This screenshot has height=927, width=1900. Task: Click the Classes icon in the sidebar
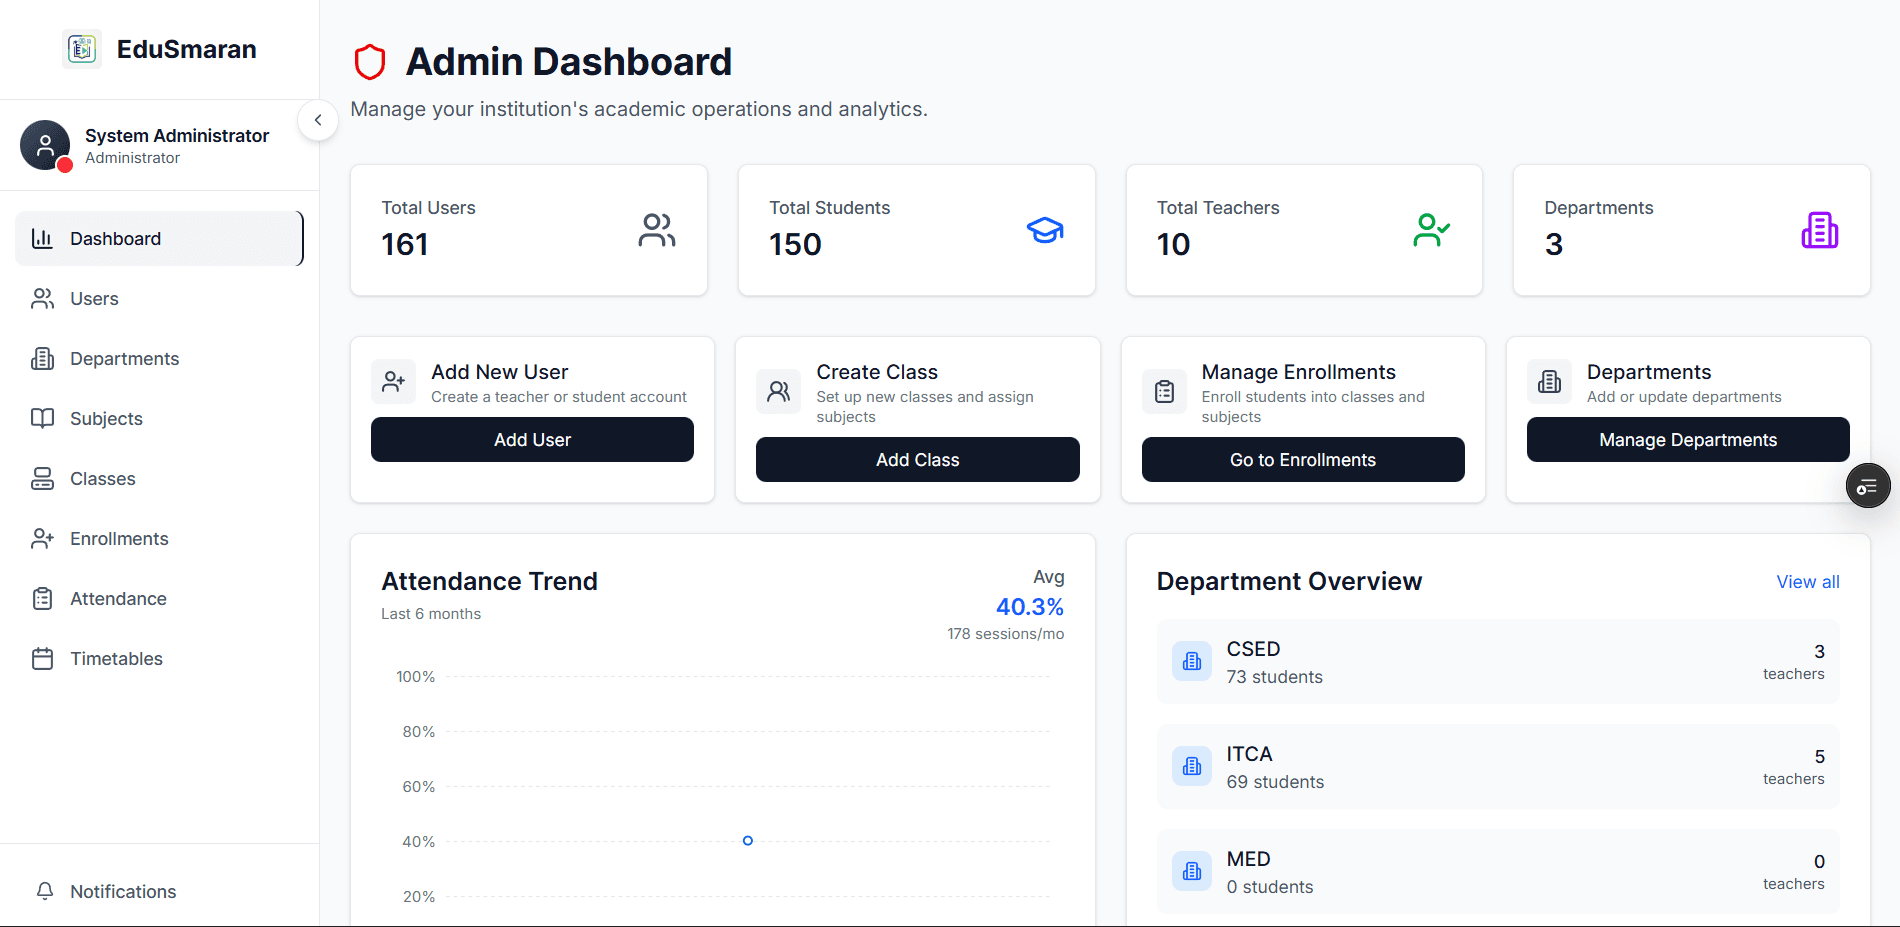pos(42,479)
